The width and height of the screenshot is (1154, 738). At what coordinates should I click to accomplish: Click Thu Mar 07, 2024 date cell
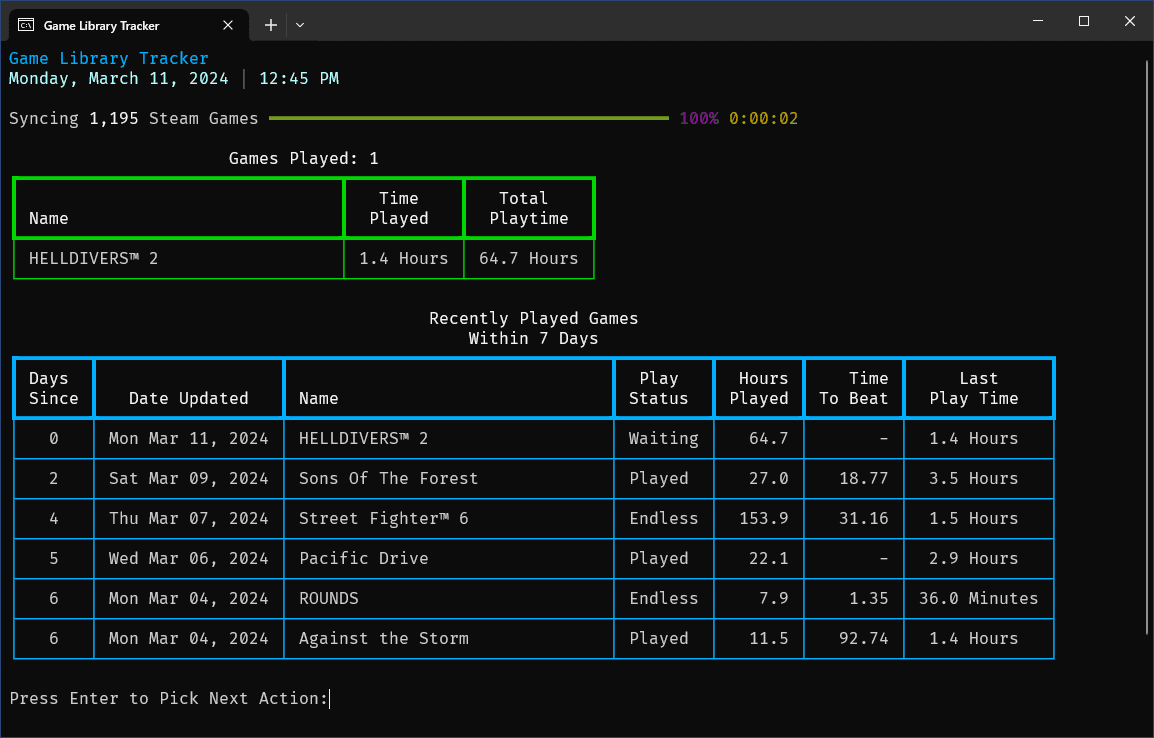[188, 518]
